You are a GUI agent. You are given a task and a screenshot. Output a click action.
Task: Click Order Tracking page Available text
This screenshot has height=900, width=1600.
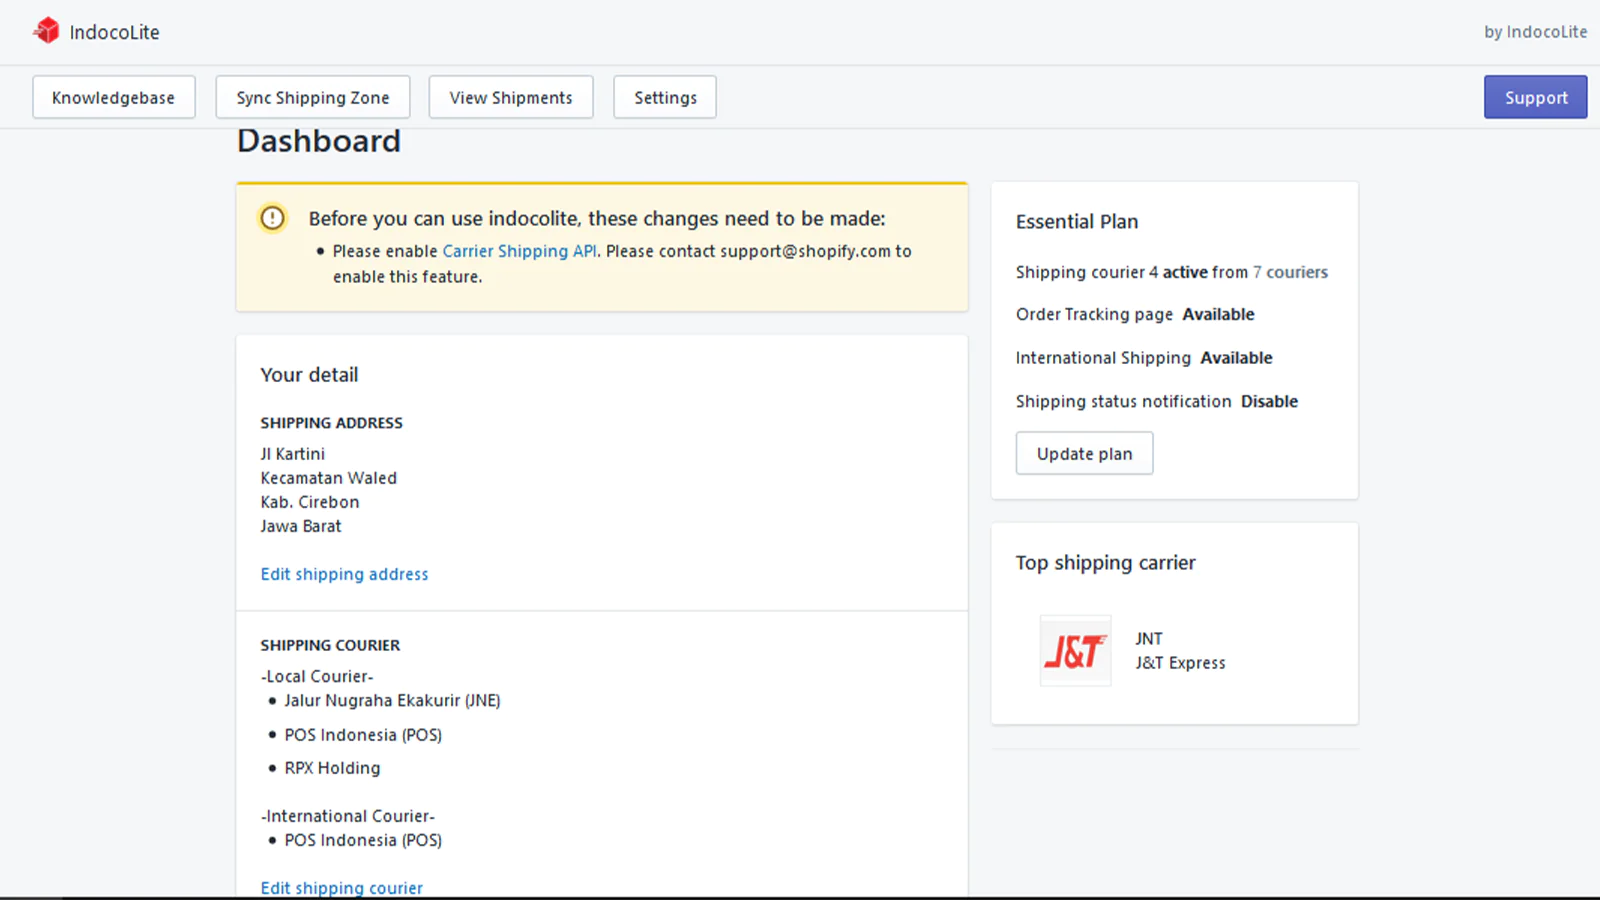[1135, 314]
